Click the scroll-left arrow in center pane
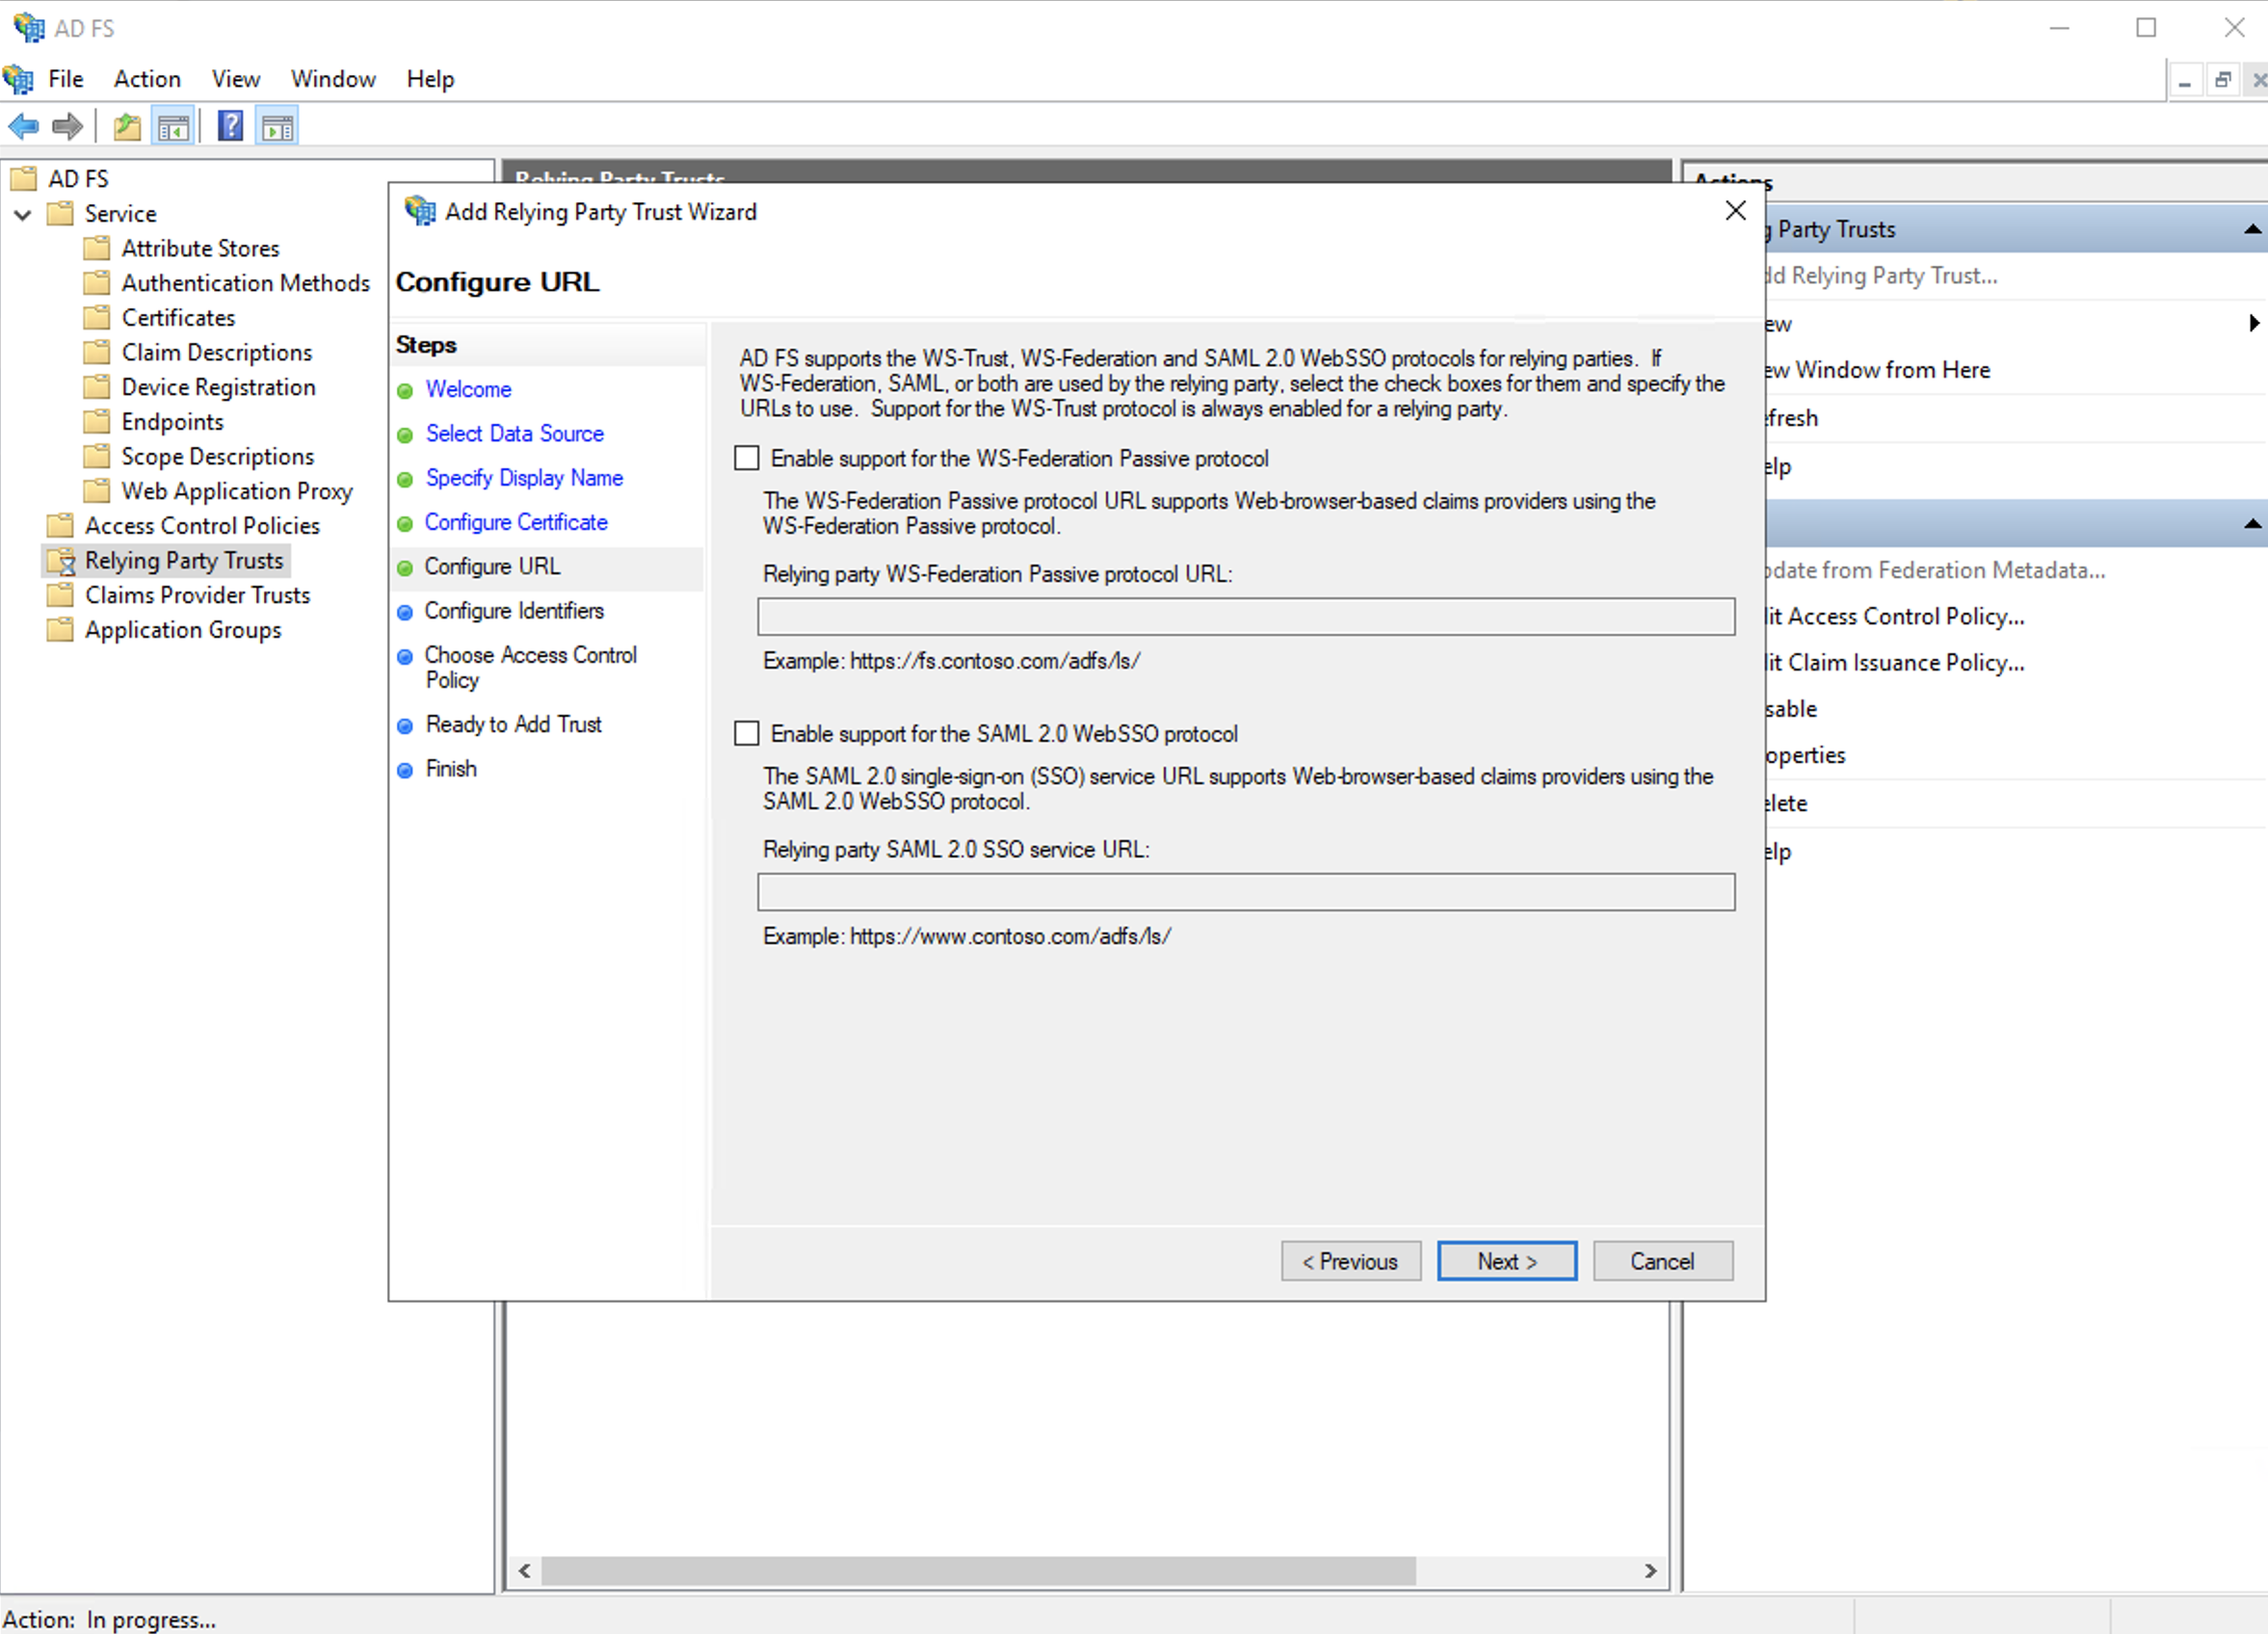 pos(524,1570)
